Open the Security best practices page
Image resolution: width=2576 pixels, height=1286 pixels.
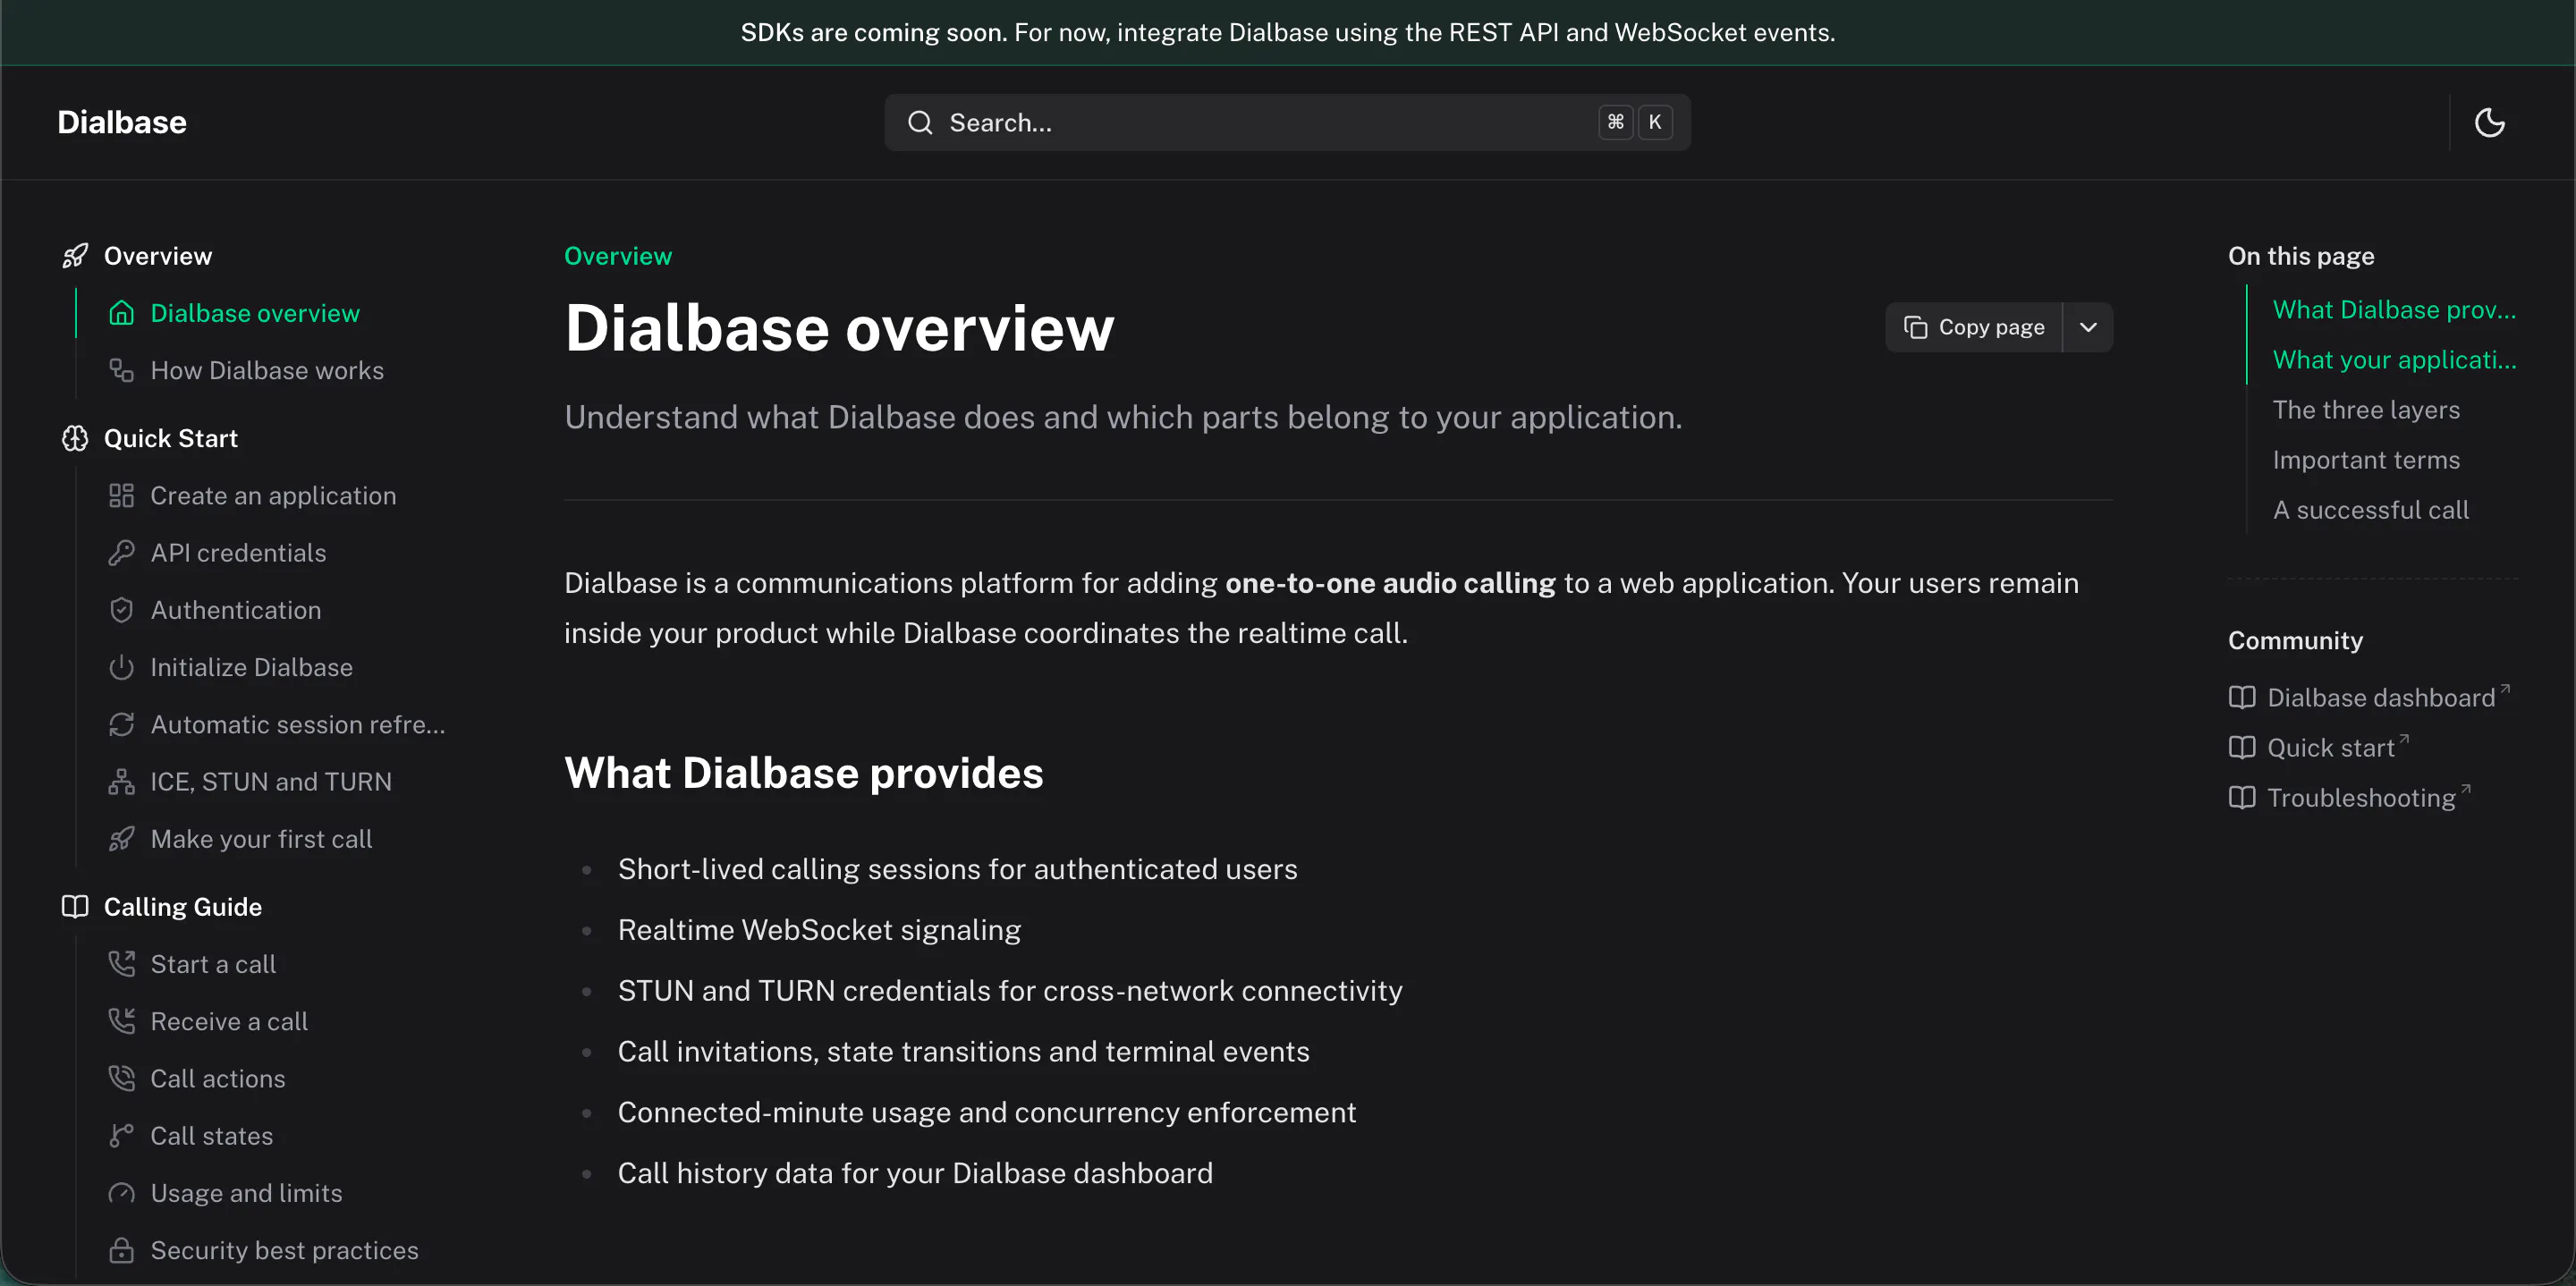(284, 1250)
